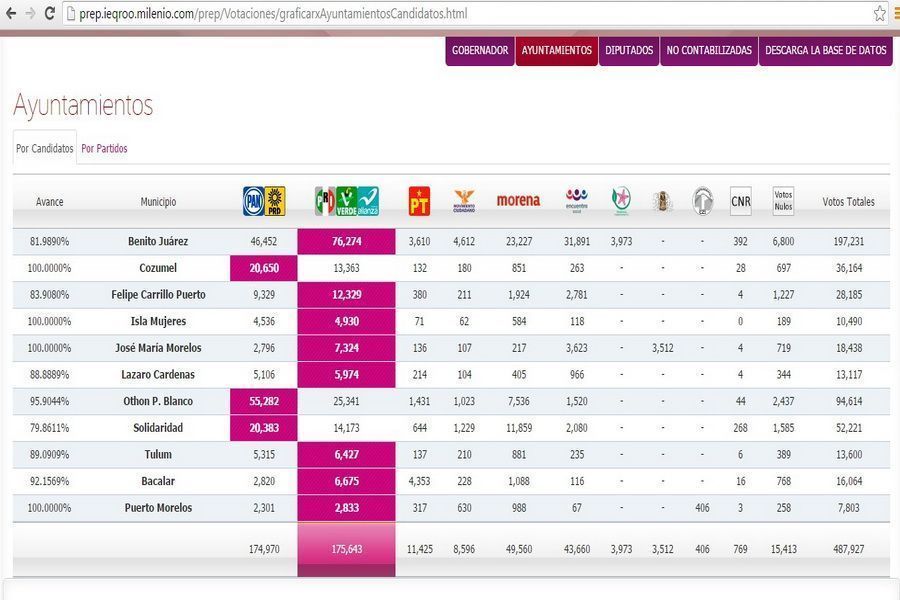Screen dimensions: 900x600
Task: Click the Movimiento Ciudadano eagle logo
Action: pos(464,201)
